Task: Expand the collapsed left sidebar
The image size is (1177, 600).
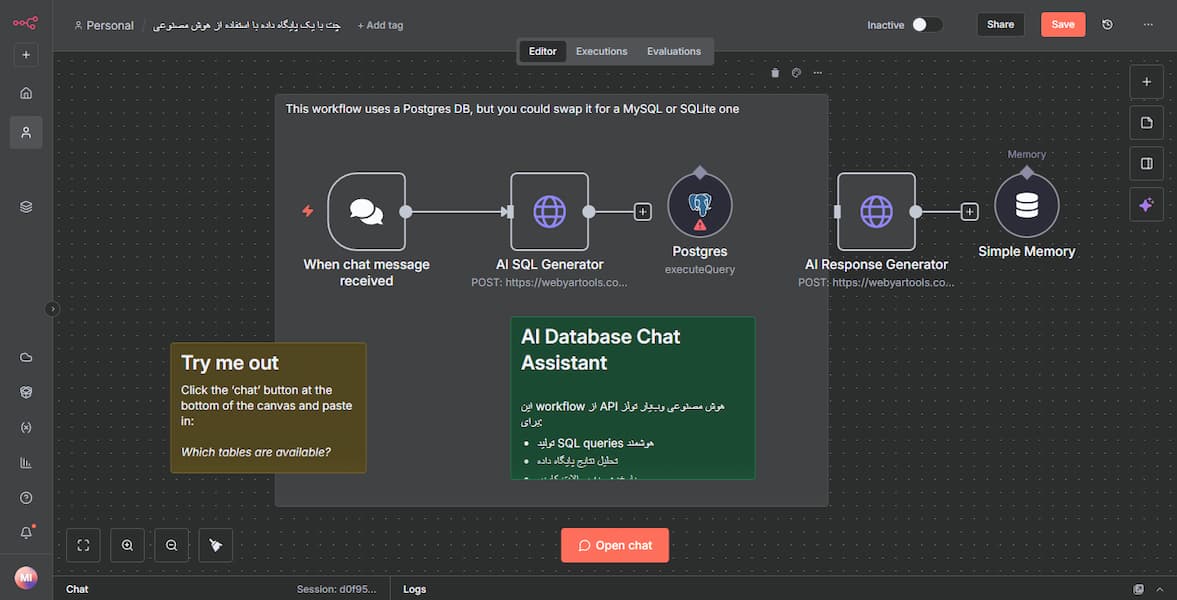Action: click(53, 309)
